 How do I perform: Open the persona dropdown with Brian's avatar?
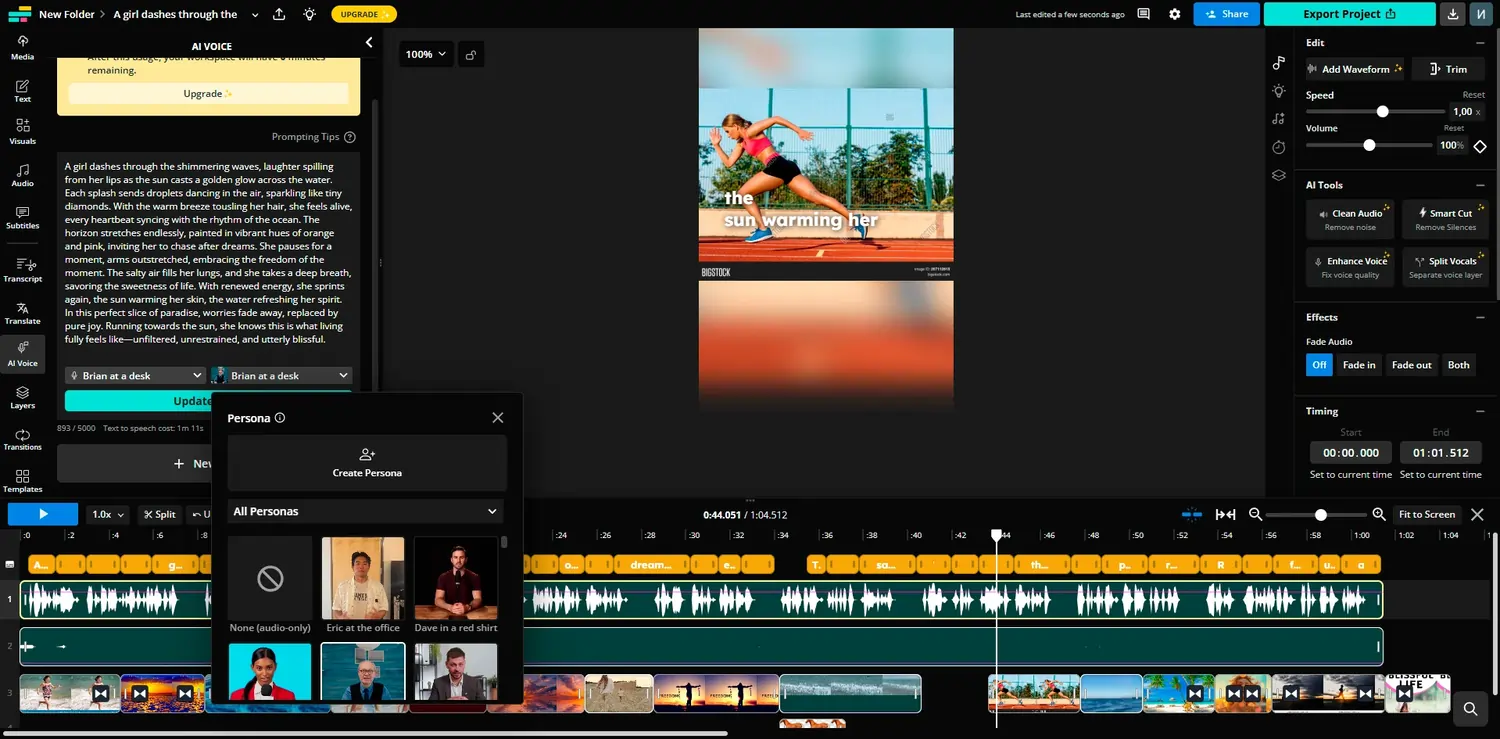point(281,376)
